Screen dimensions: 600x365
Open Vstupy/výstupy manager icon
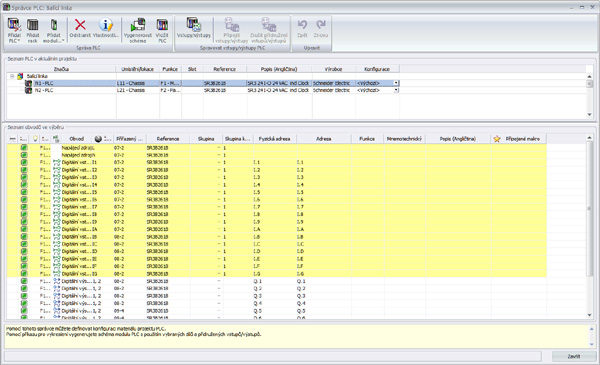(194, 24)
